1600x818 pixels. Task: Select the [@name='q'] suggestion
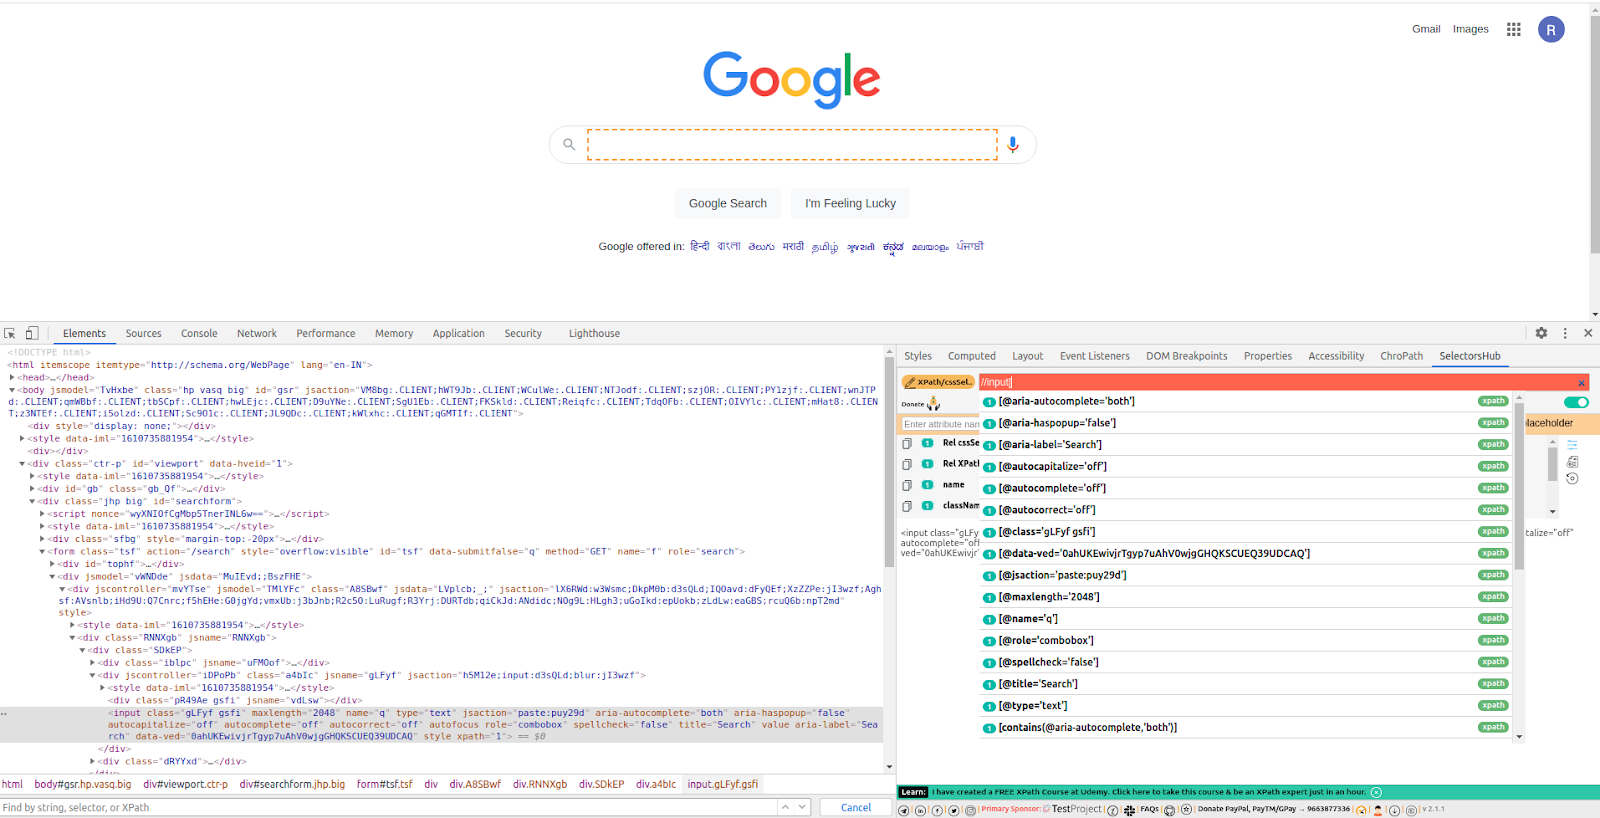1246,619
